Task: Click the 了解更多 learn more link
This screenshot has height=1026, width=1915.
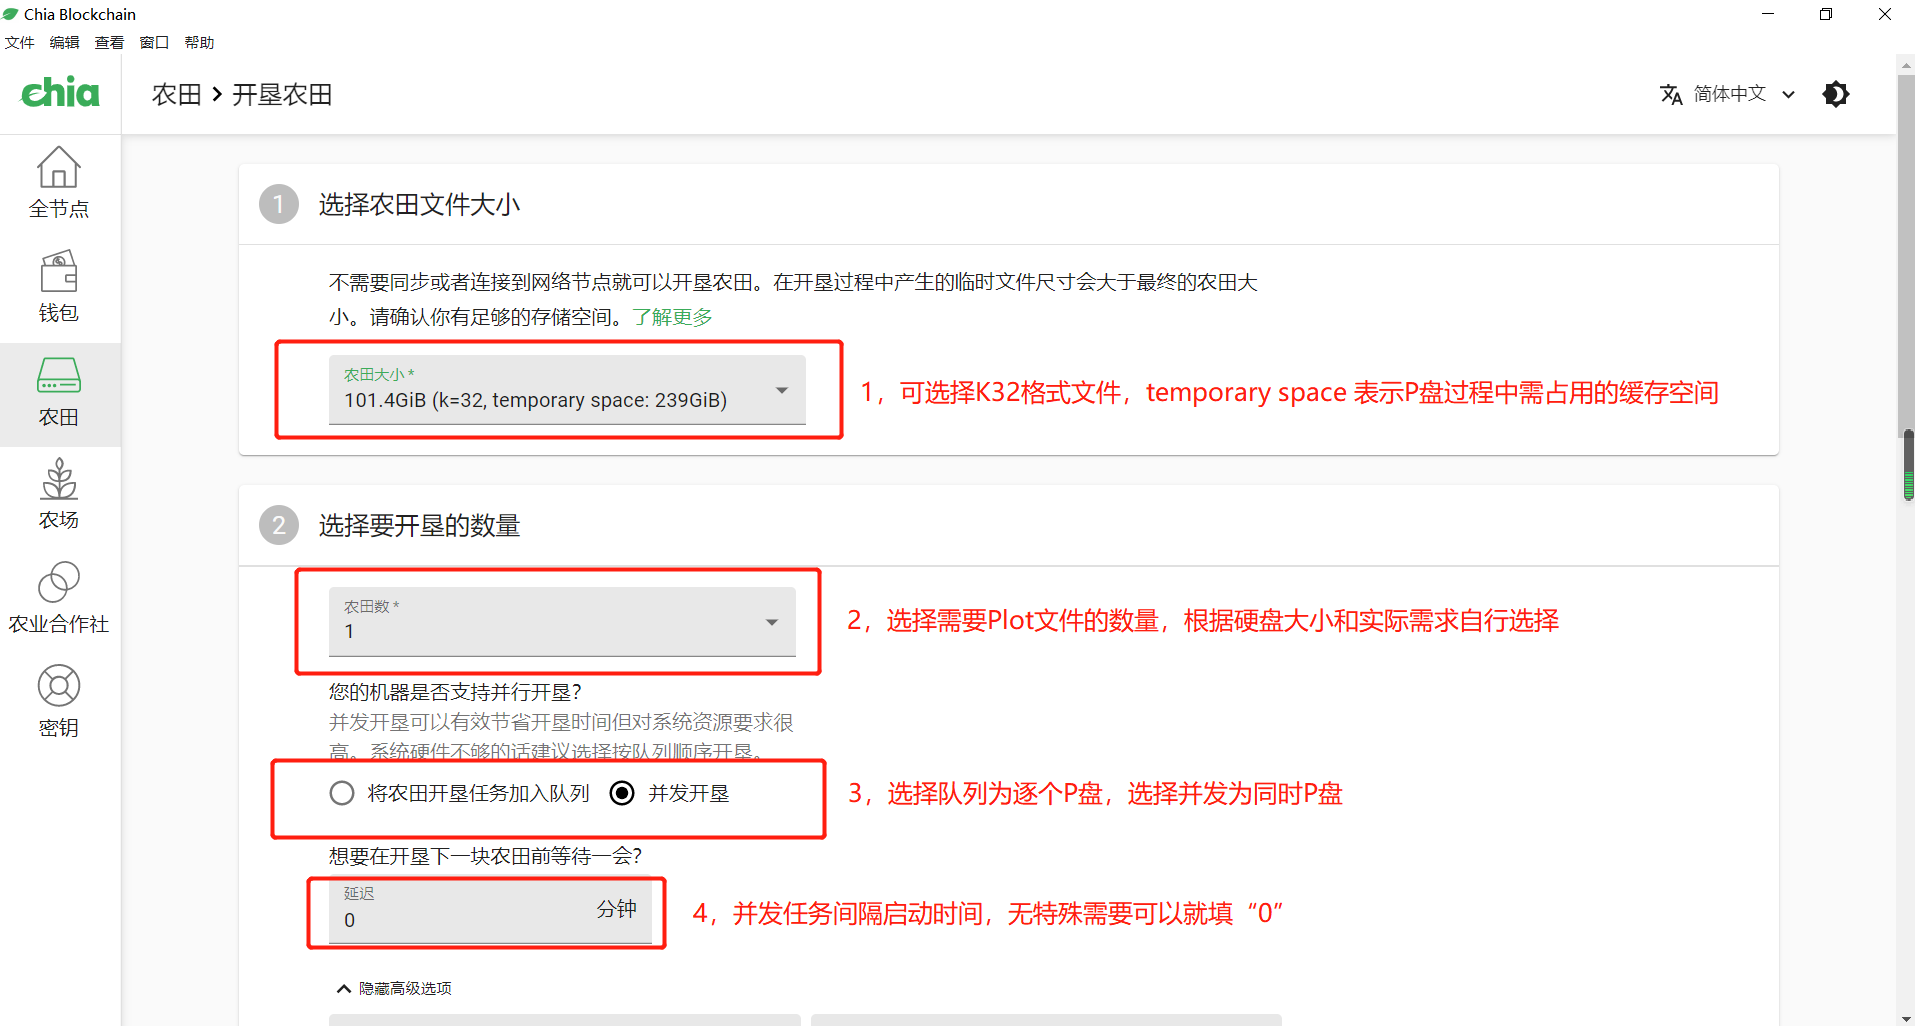Action: (x=672, y=317)
